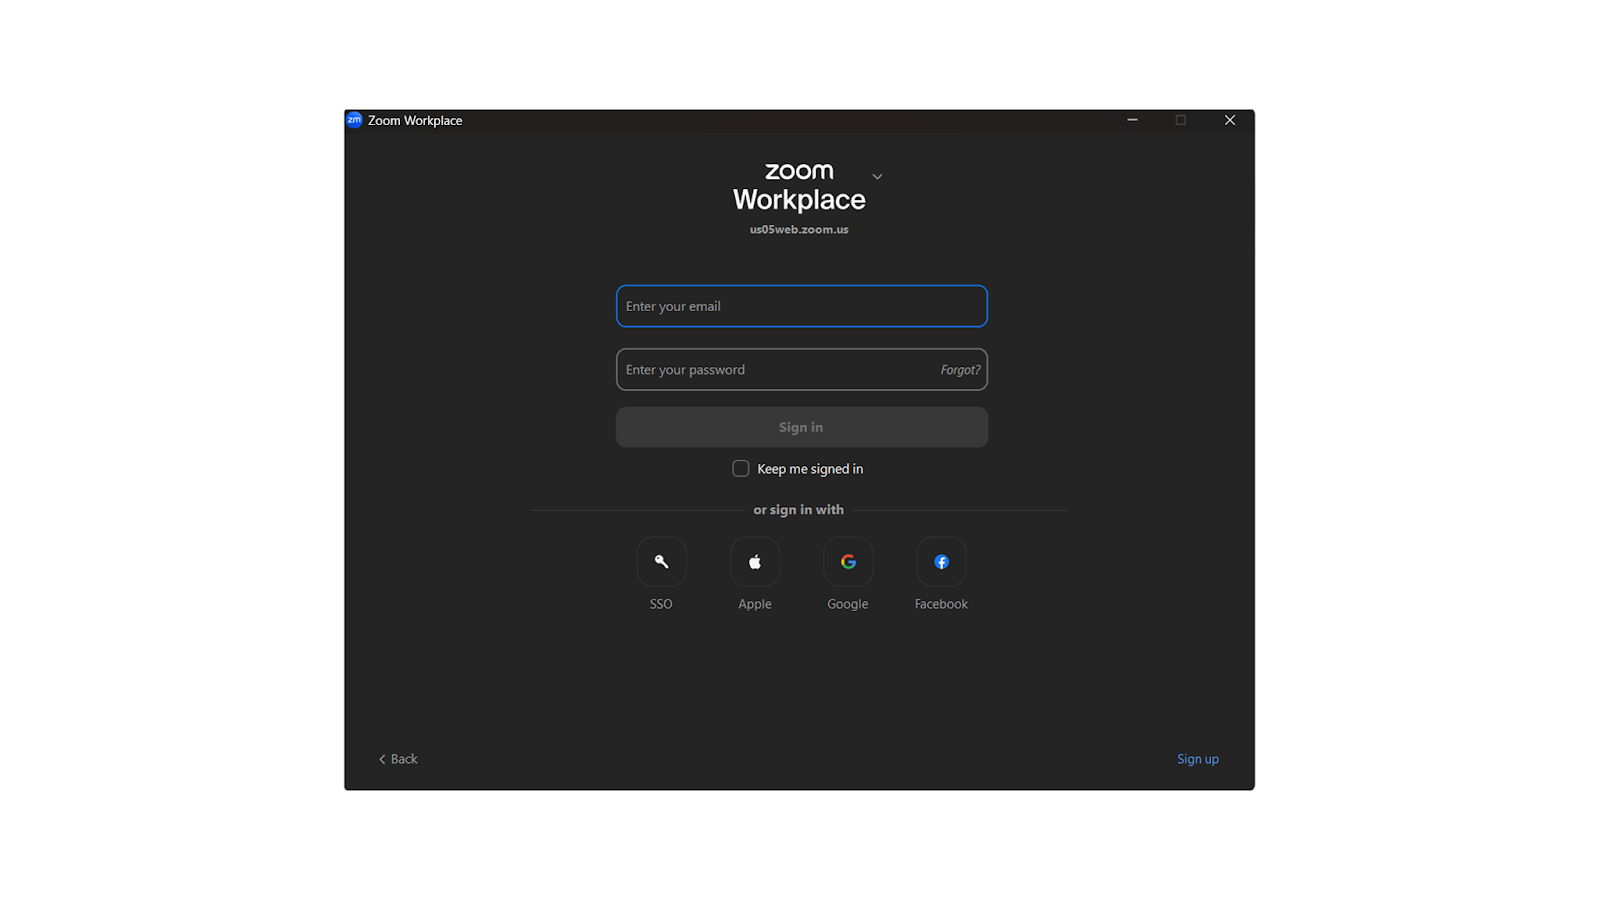Click the Keep me signed in label
This screenshot has height=900, width=1600.
[810, 469]
